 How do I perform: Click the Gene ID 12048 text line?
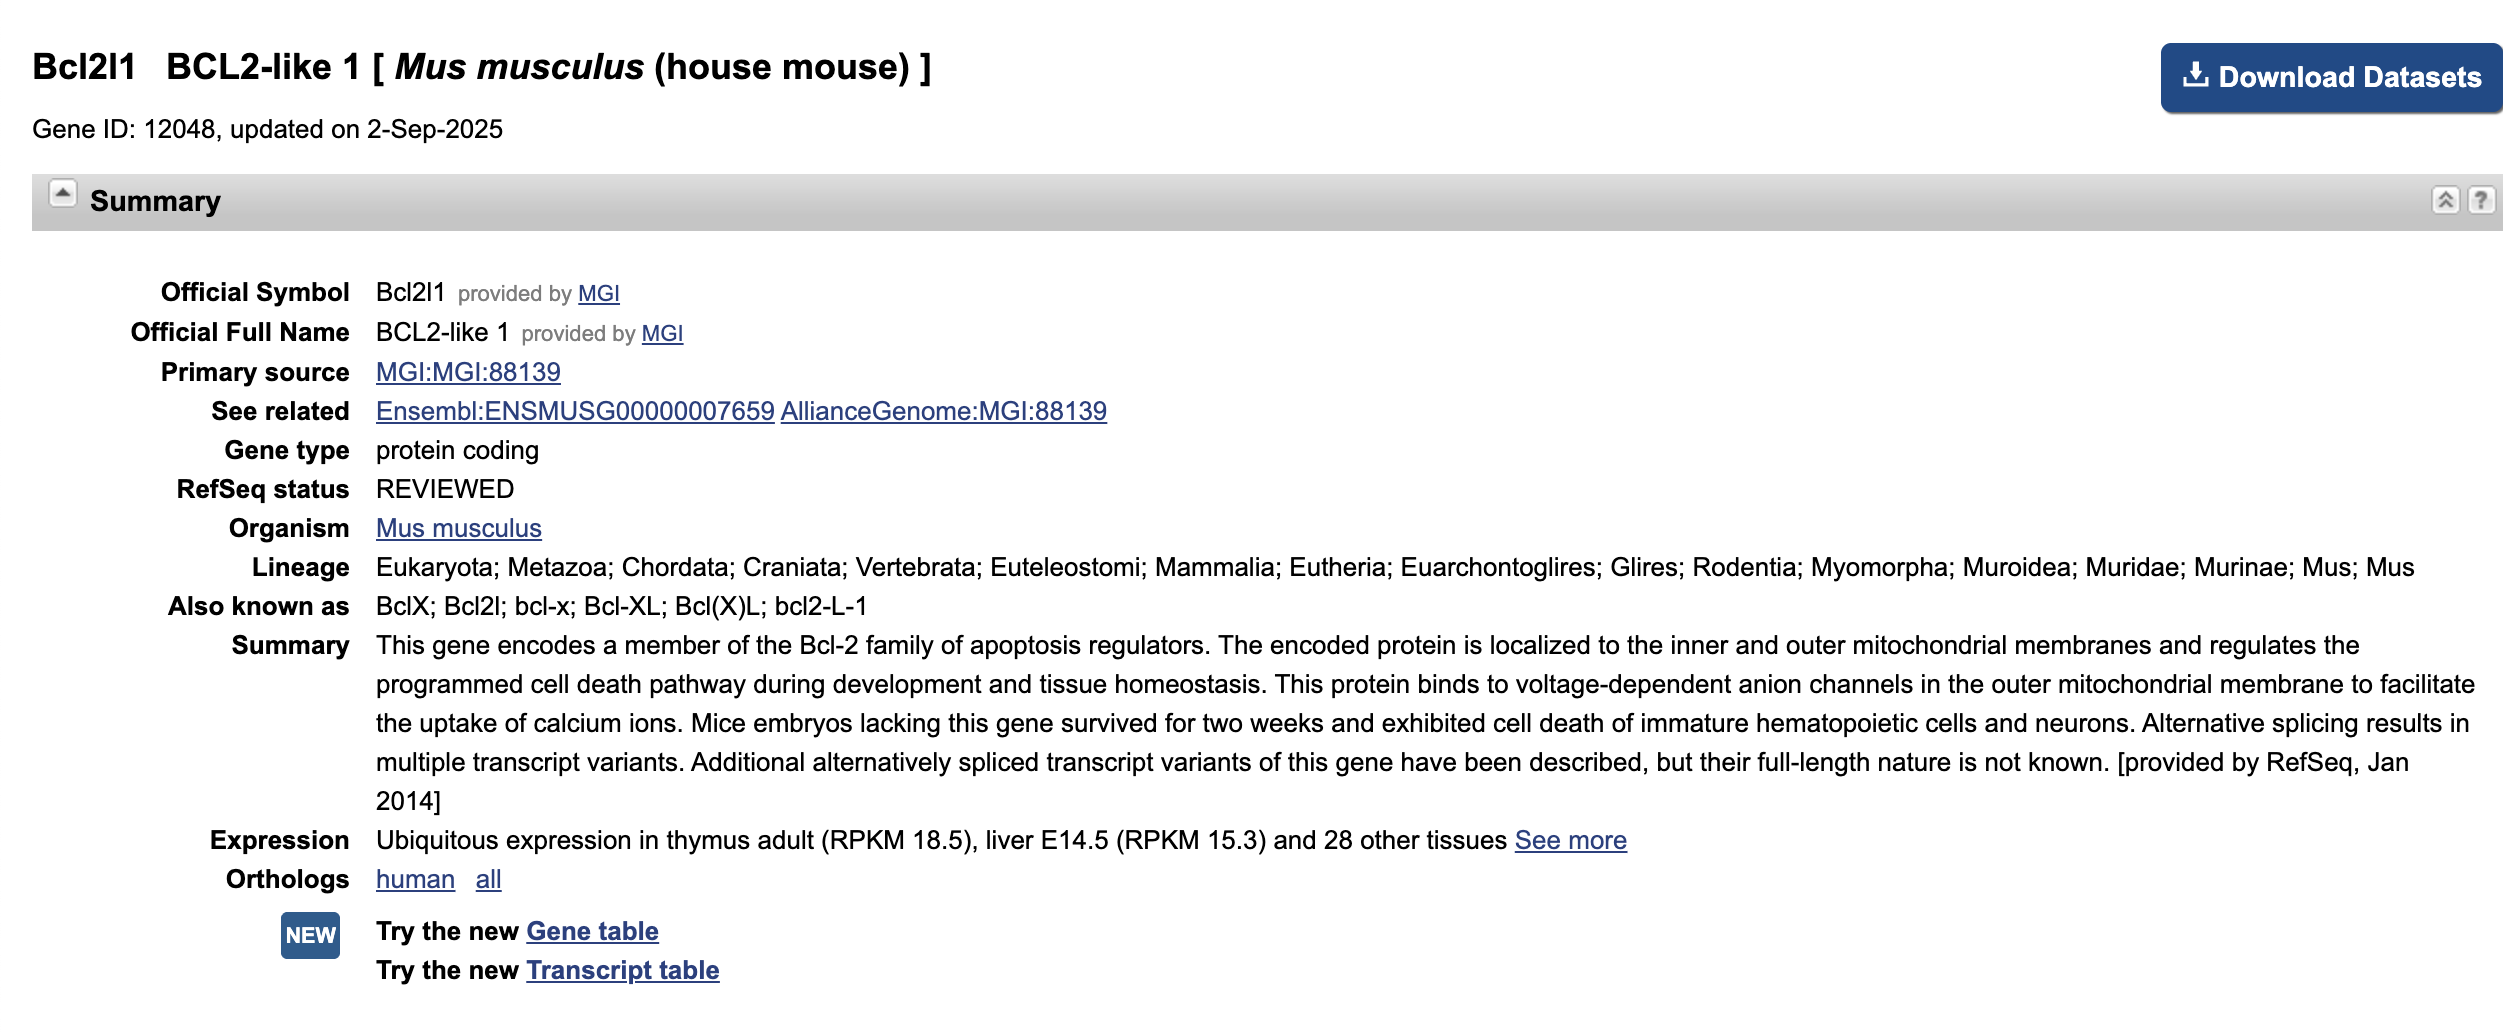click(x=267, y=128)
